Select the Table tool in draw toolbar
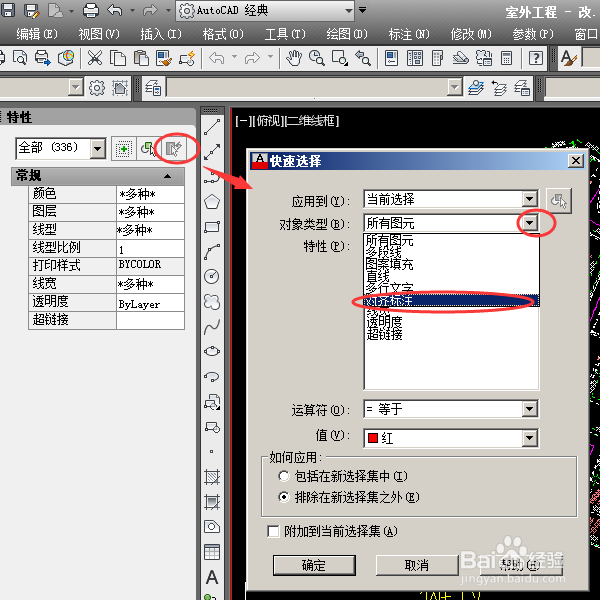 click(x=212, y=552)
